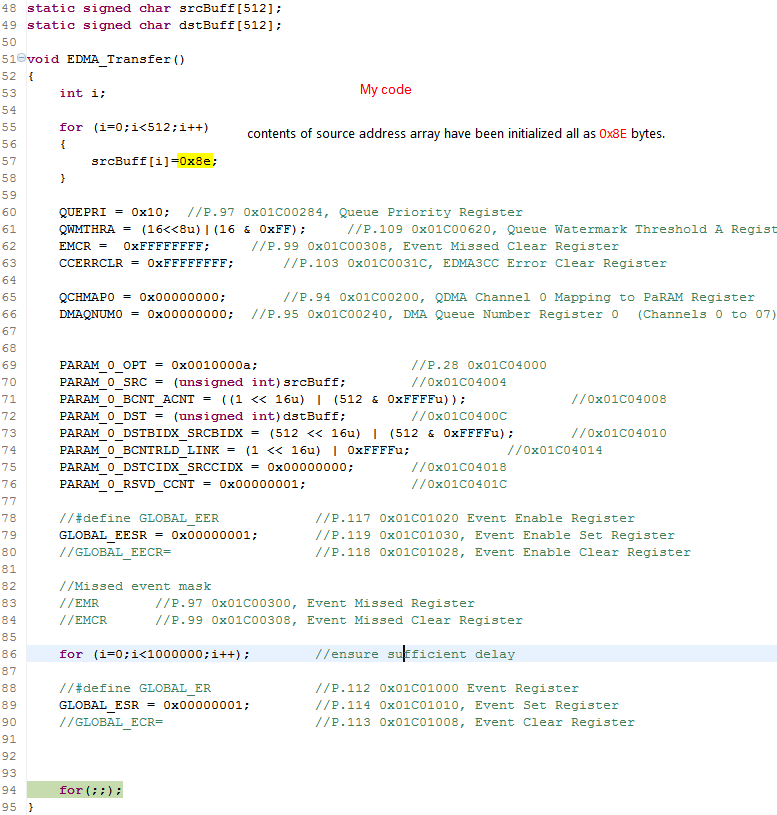
Task: Click the CCERRCLR identifier
Action: (x=91, y=263)
